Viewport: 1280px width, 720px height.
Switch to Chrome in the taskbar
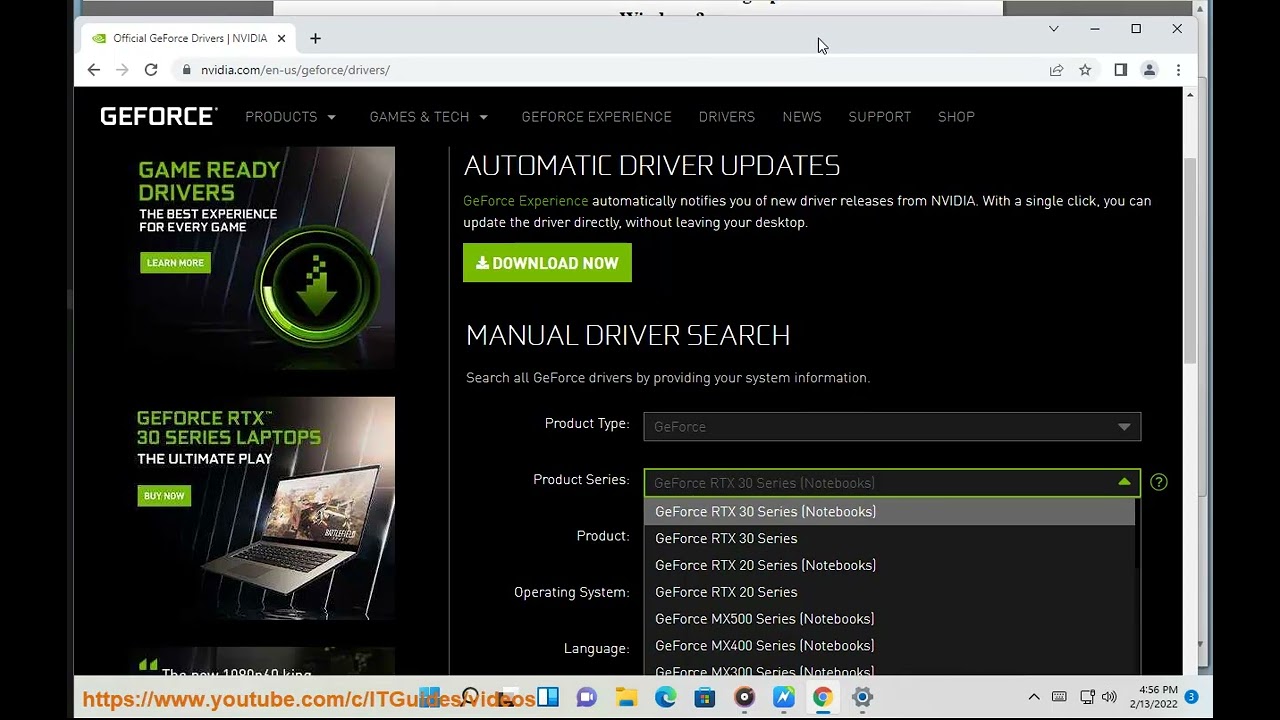coord(822,697)
